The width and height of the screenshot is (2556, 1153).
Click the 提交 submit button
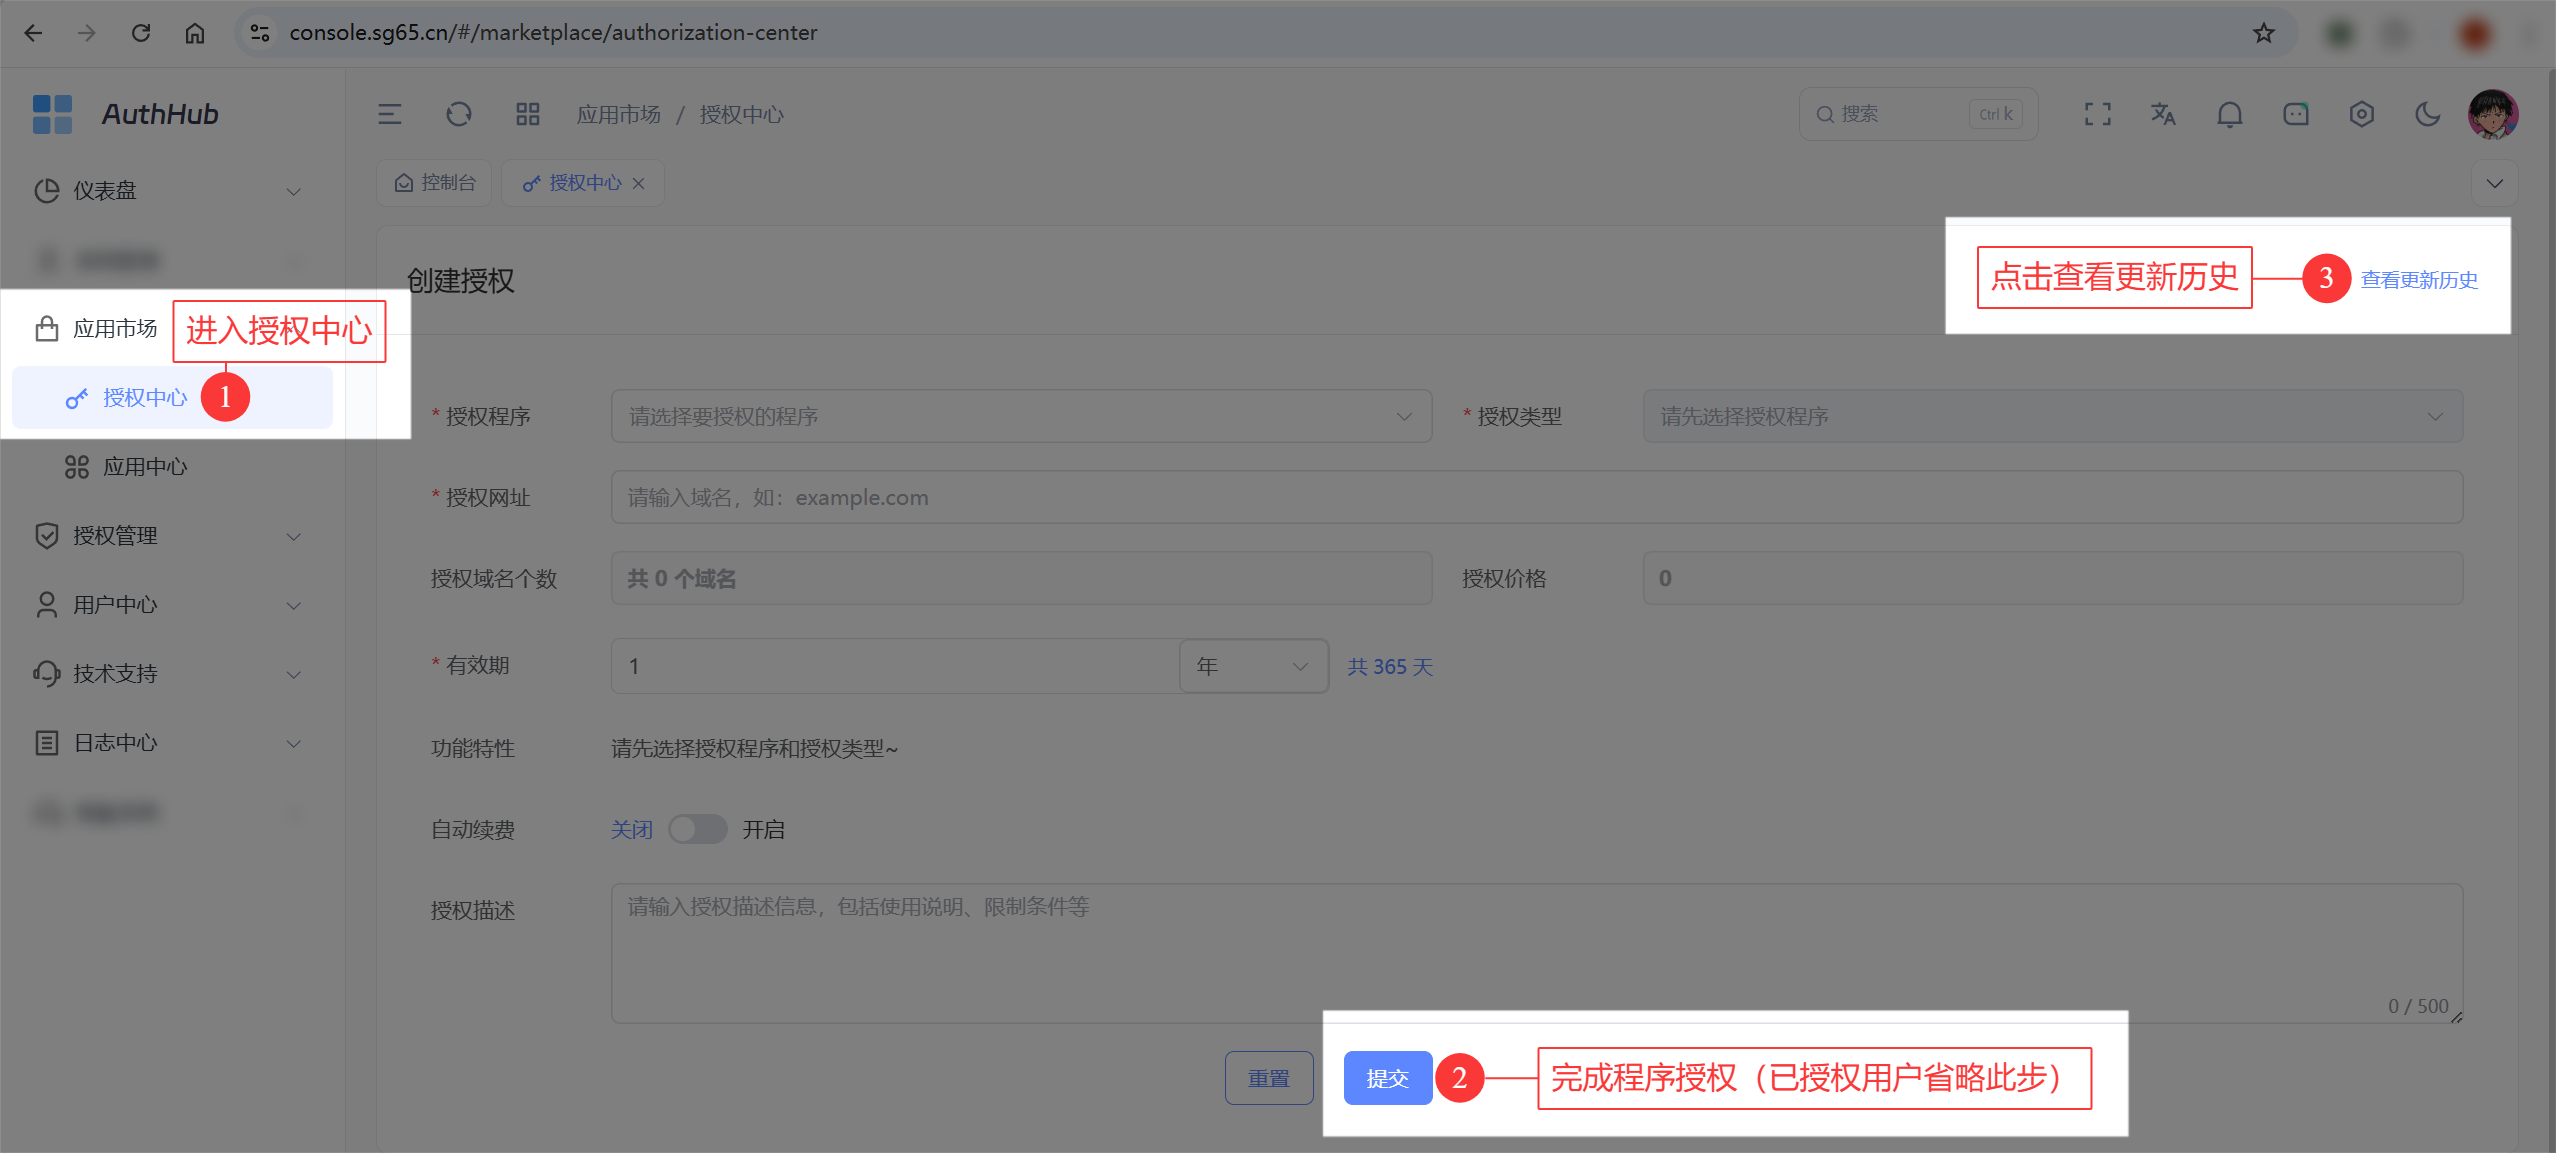[x=1387, y=1078]
